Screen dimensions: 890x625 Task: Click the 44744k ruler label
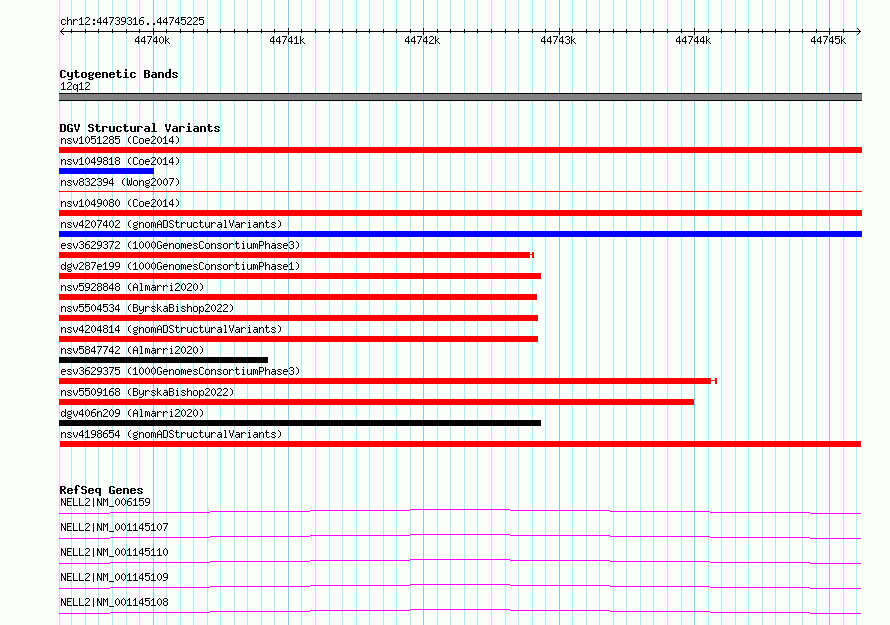point(693,40)
